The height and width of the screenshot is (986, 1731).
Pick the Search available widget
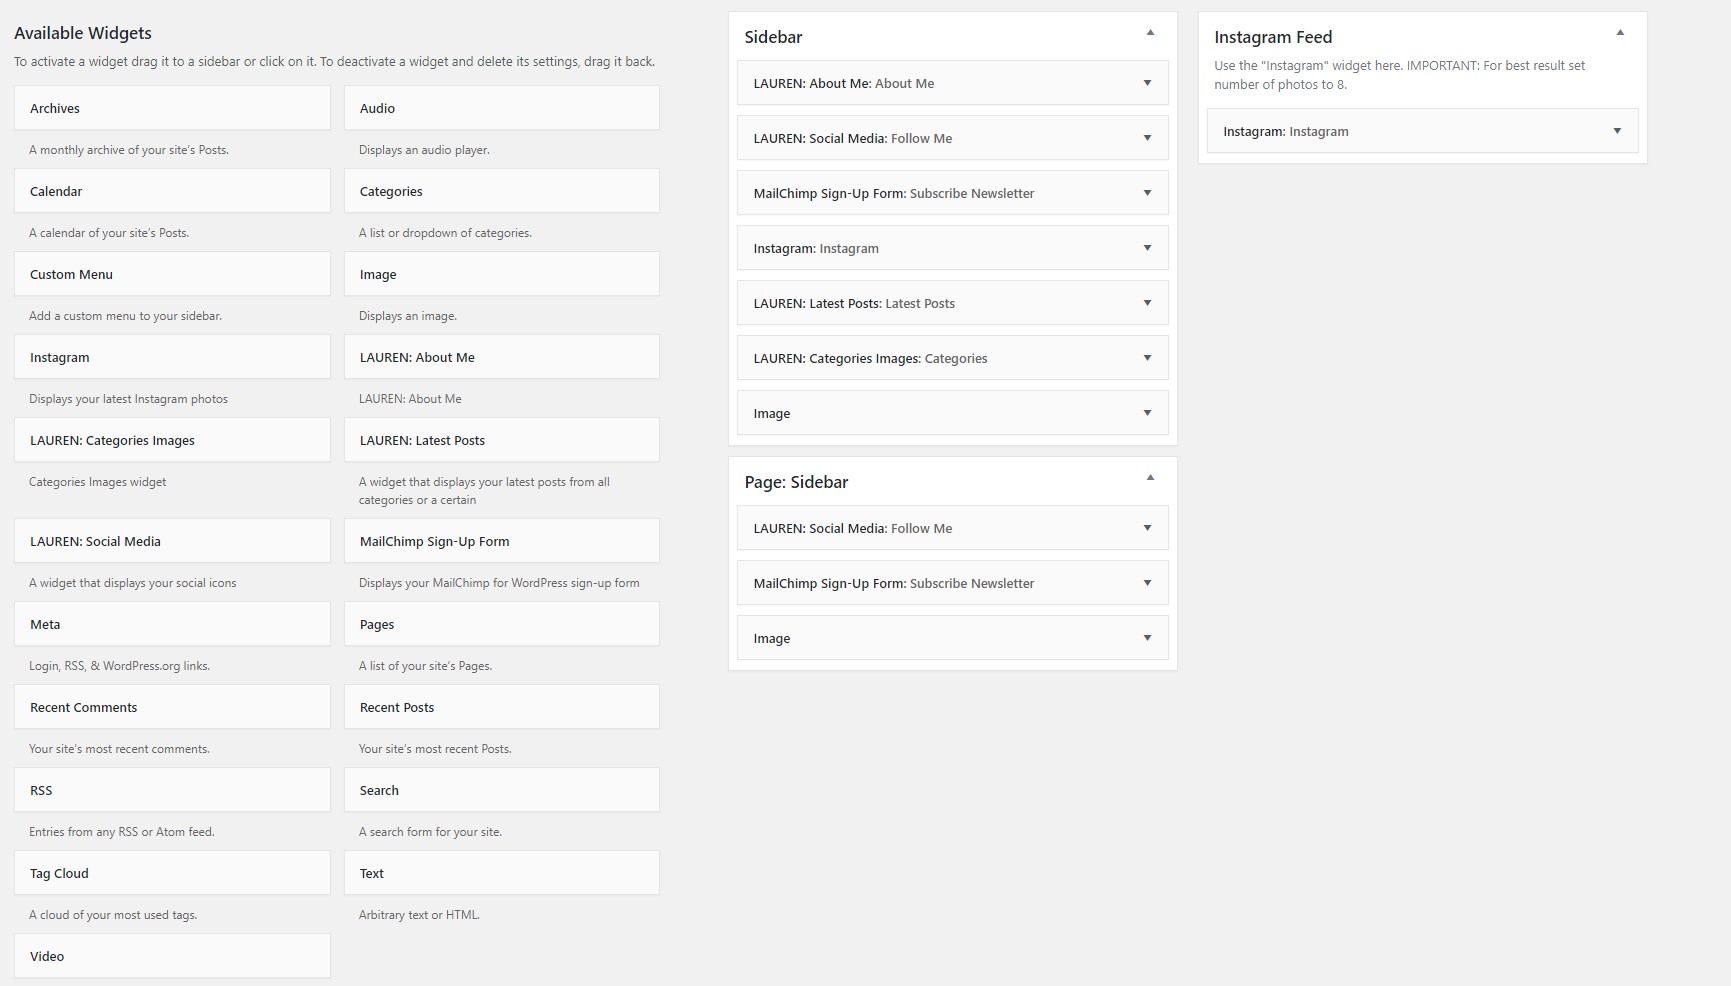[x=501, y=790]
